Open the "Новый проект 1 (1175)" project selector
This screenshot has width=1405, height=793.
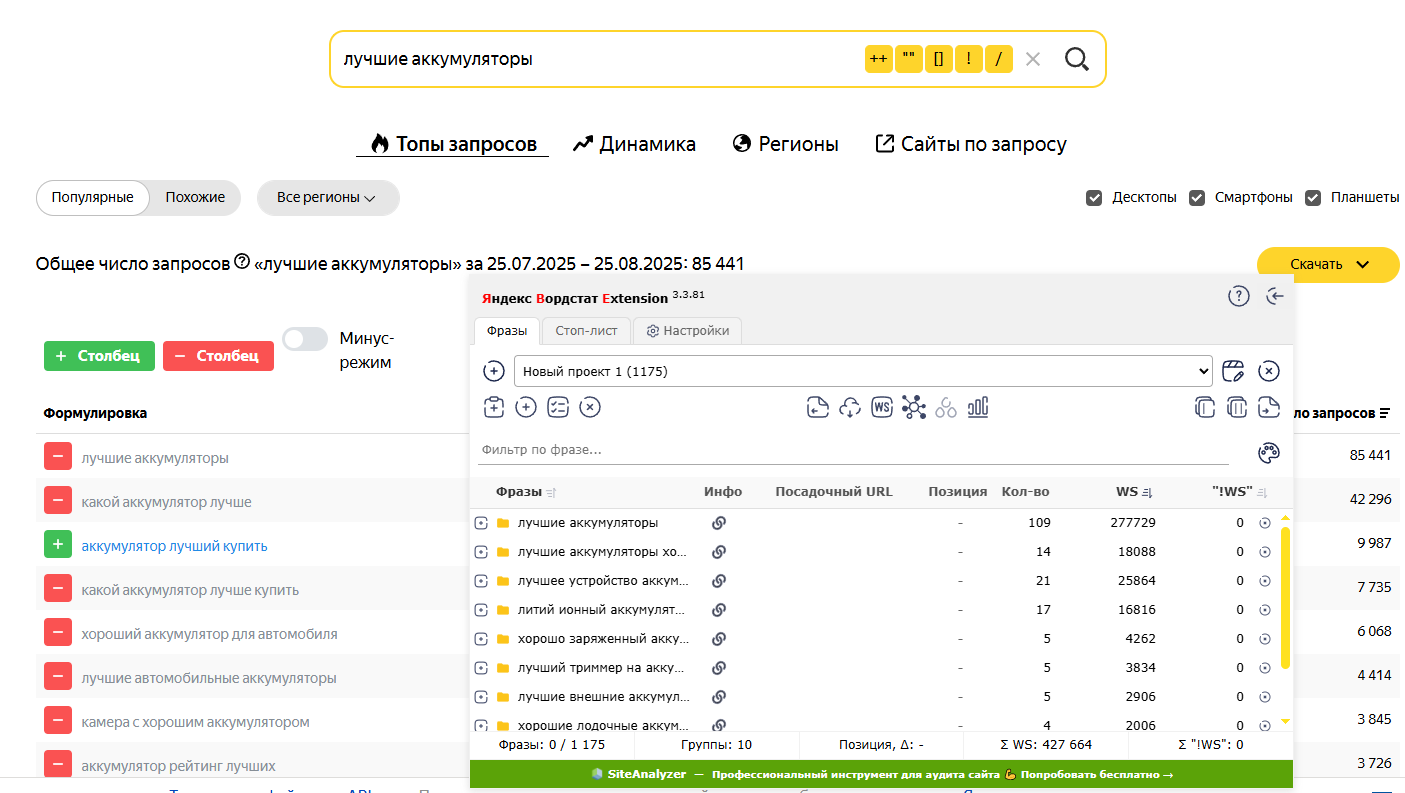pos(863,371)
